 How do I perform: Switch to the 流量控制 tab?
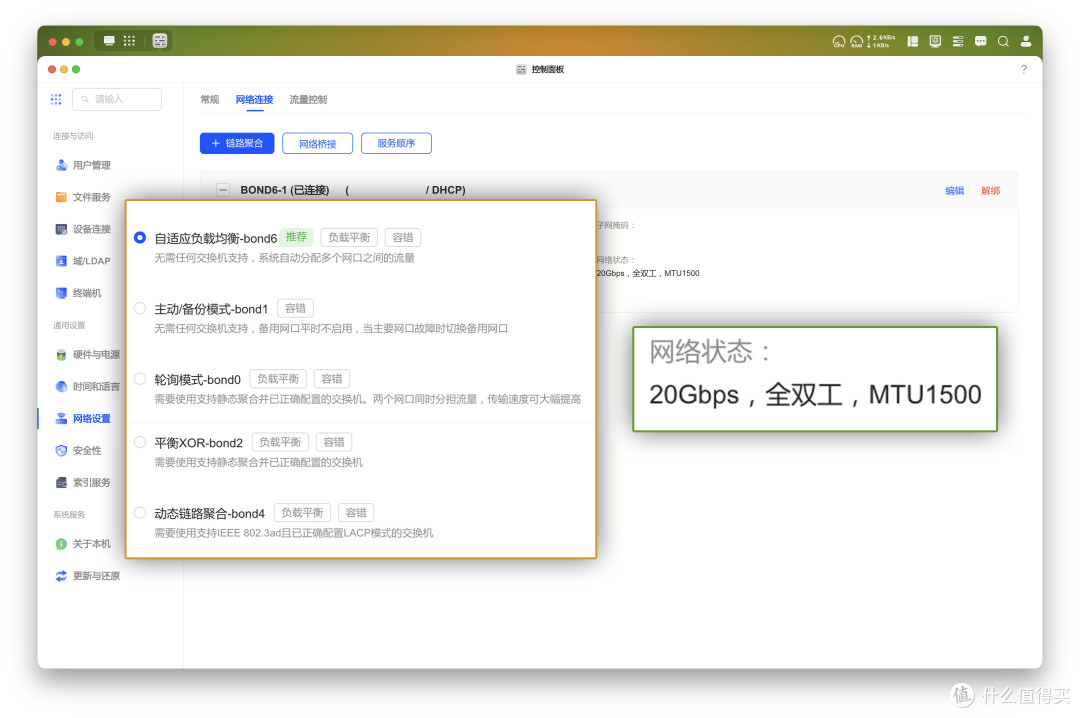pyautogui.click(x=308, y=100)
